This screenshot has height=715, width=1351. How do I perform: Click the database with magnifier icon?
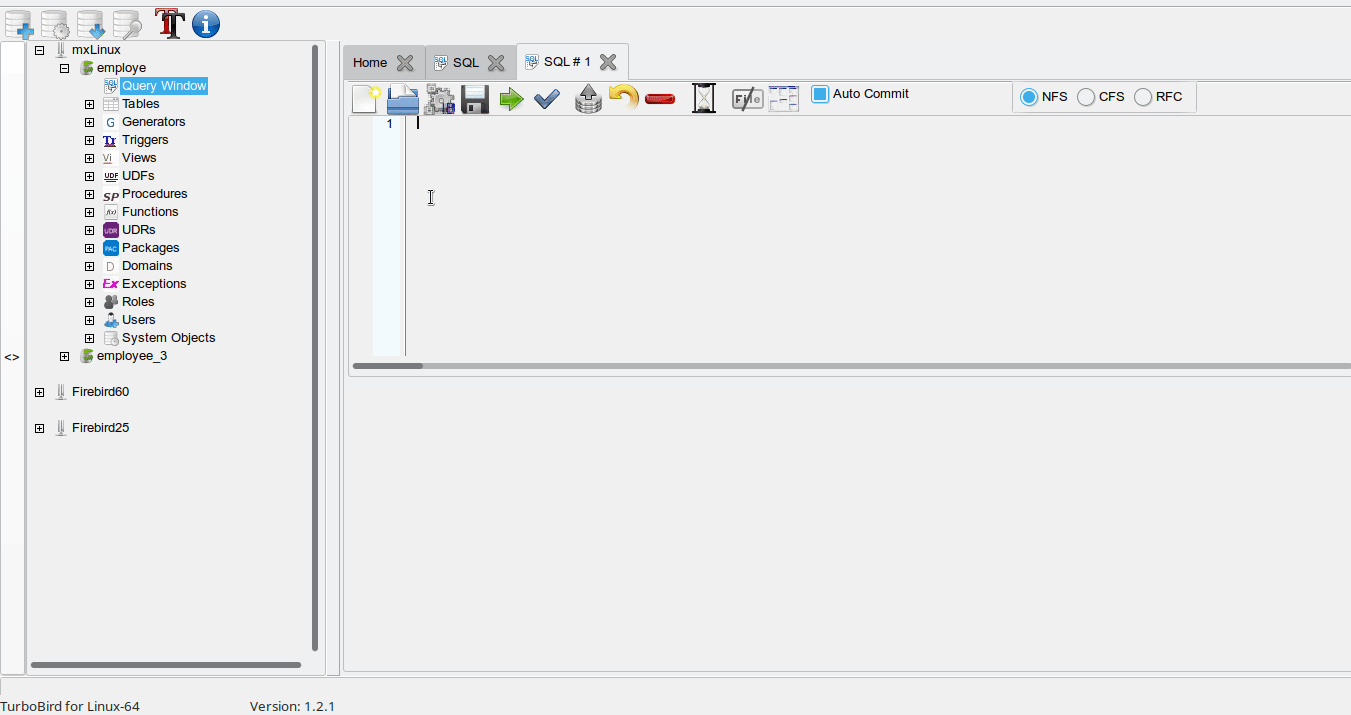click(126, 24)
